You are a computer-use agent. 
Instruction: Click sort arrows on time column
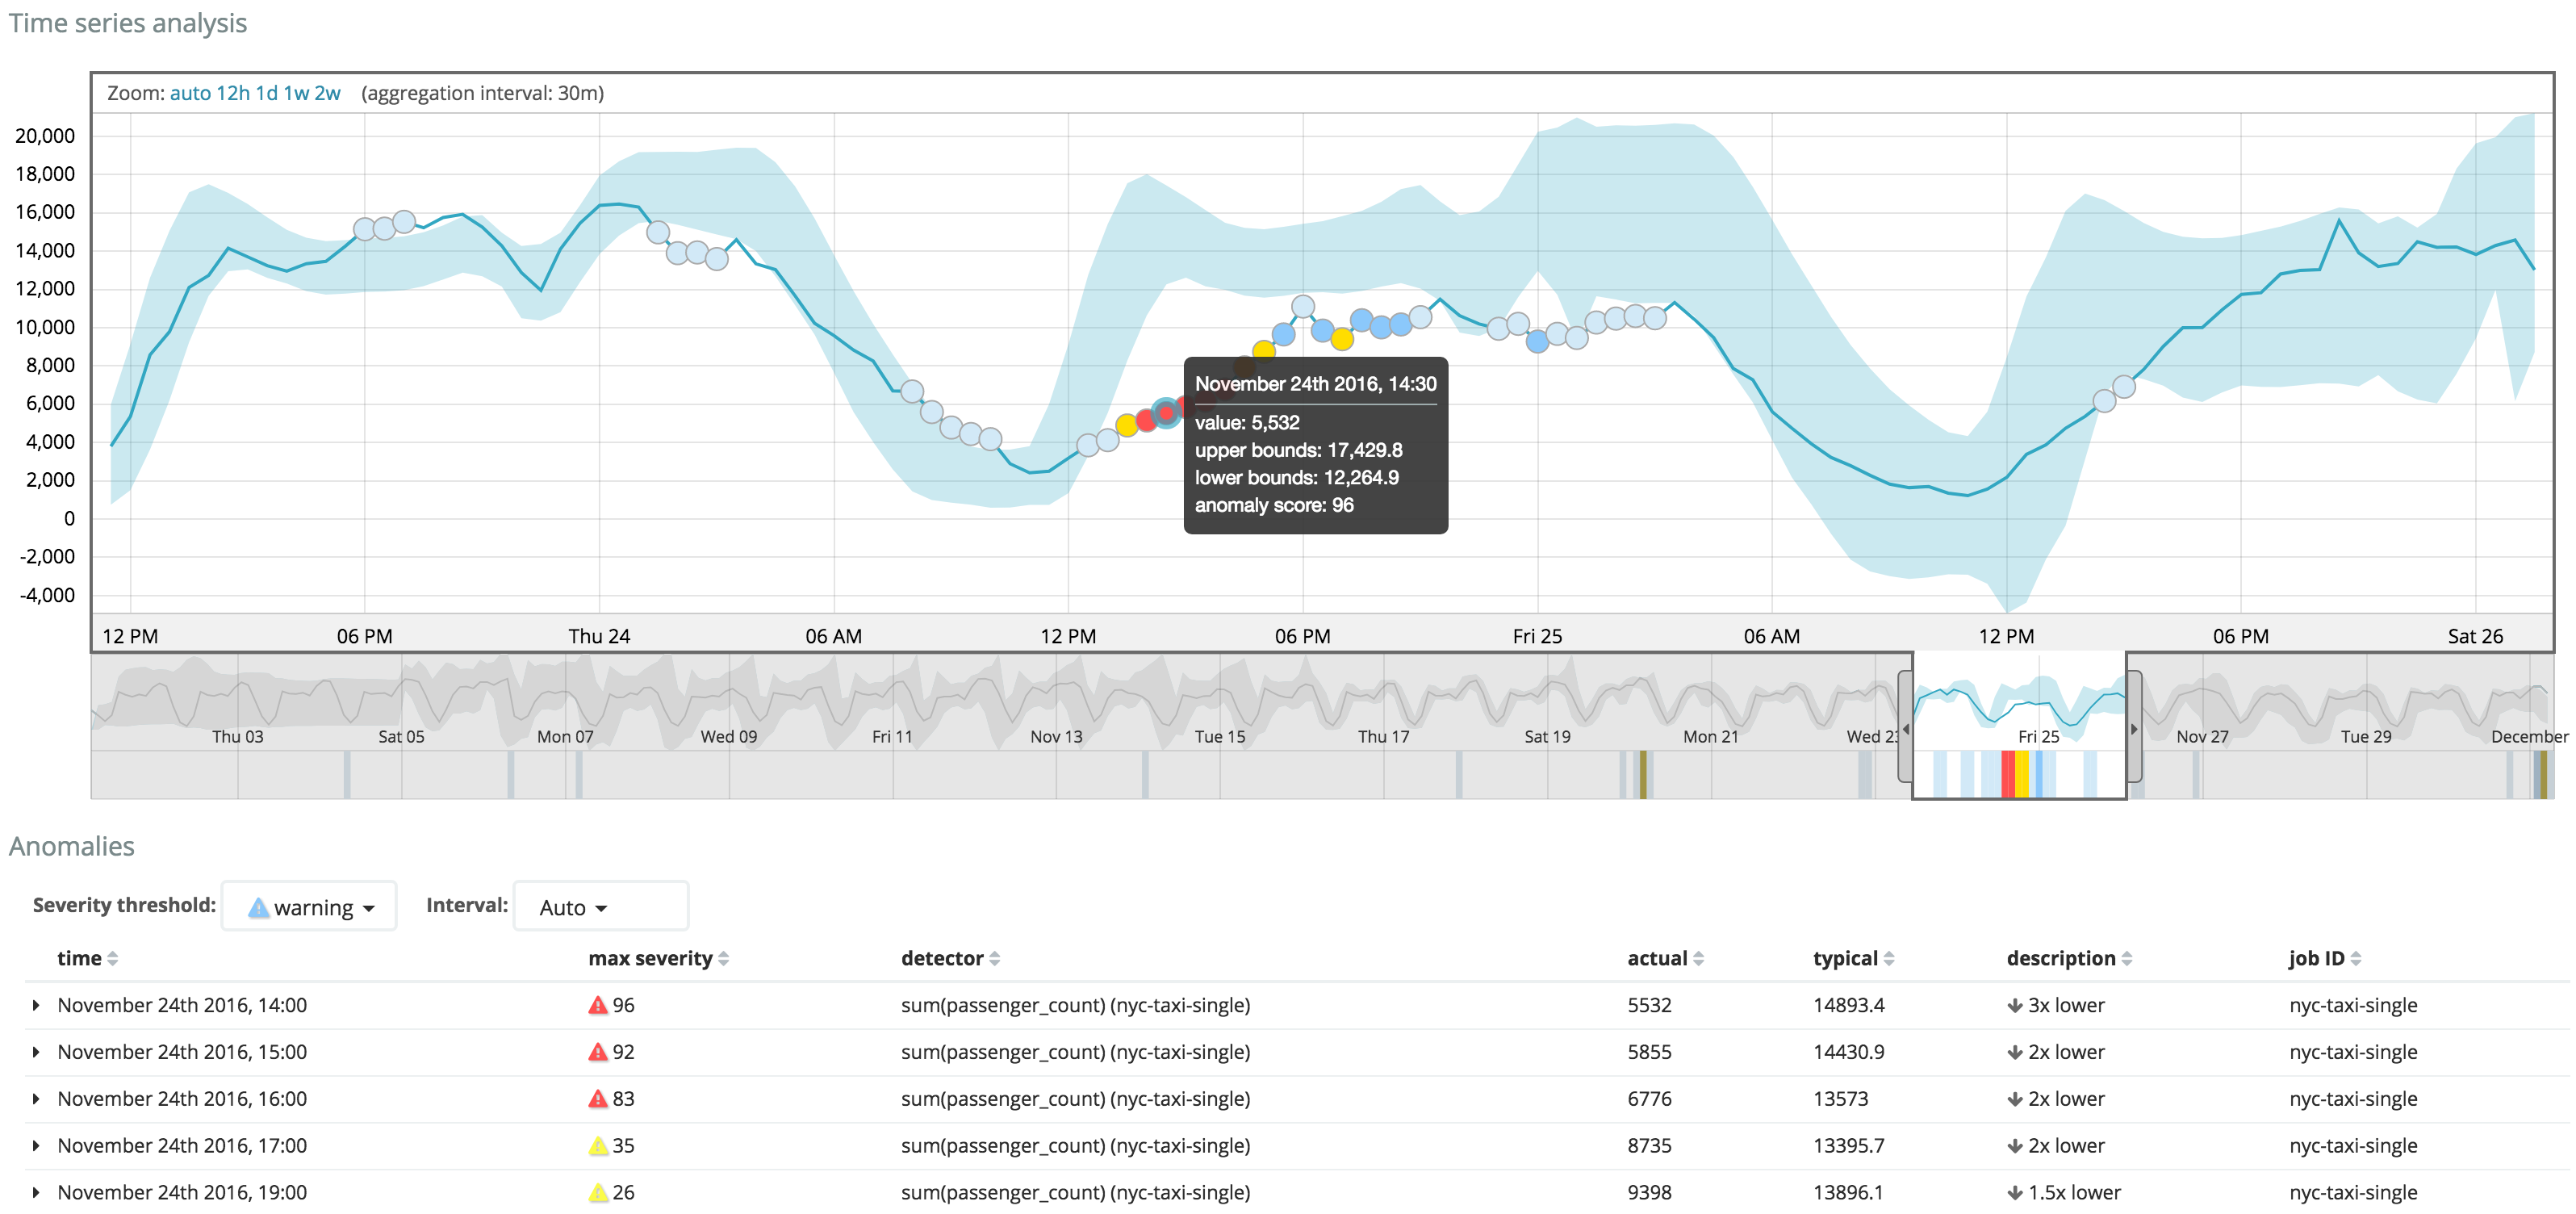(x=113, y=959)
